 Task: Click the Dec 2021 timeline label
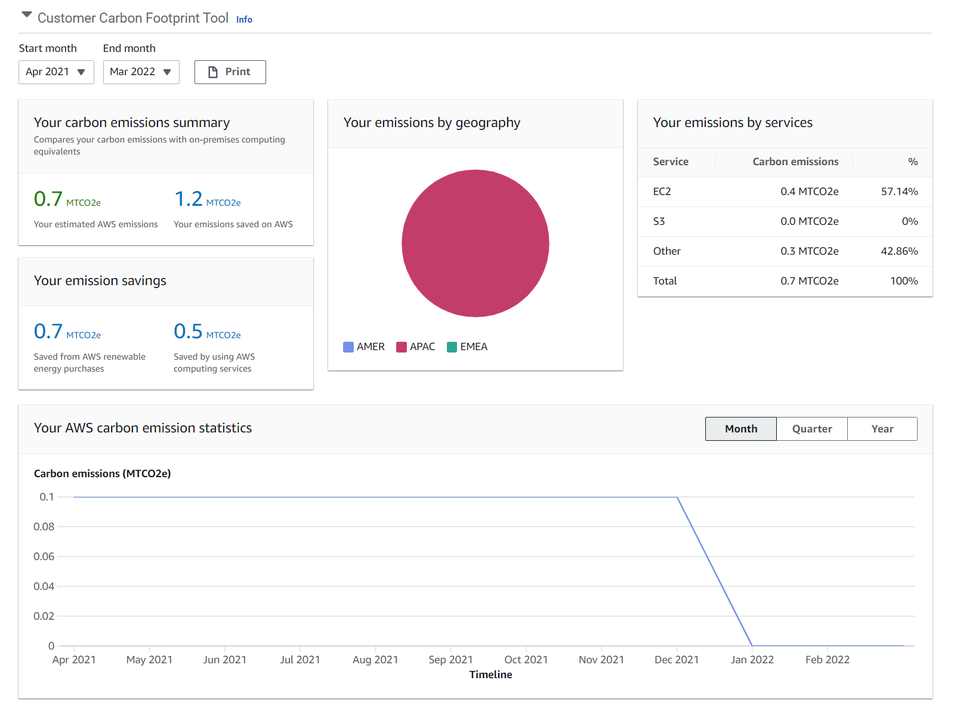pos(677,660)
